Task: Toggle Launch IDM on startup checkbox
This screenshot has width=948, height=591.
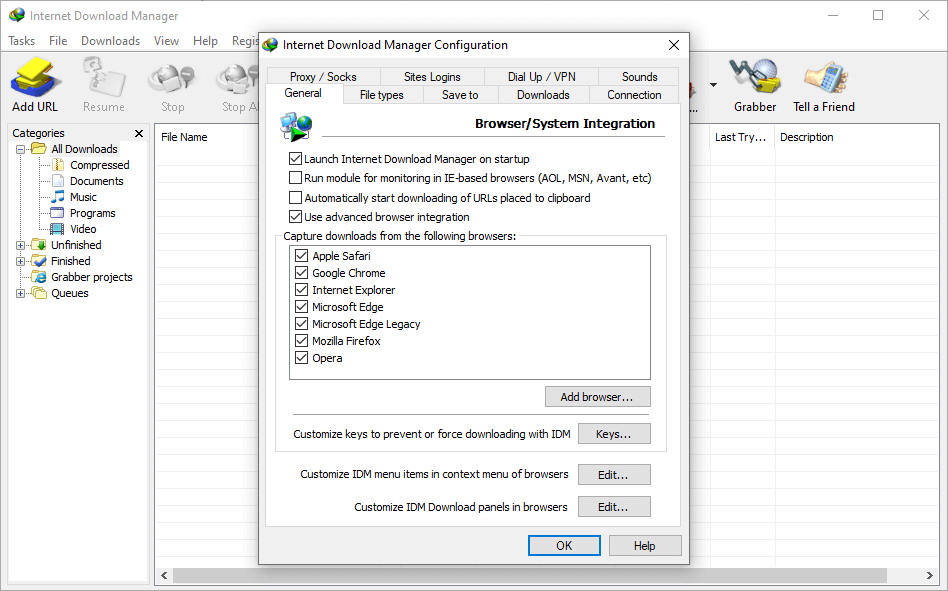Action: (295, 159)
